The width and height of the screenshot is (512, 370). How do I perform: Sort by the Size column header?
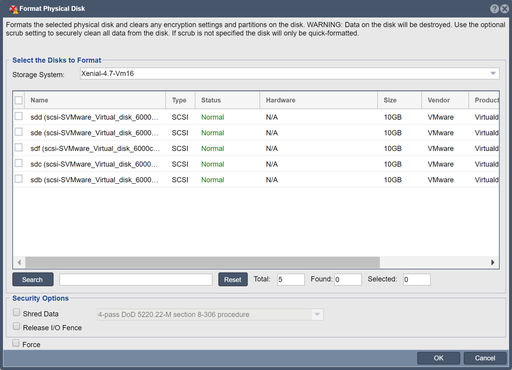[399, 100]
